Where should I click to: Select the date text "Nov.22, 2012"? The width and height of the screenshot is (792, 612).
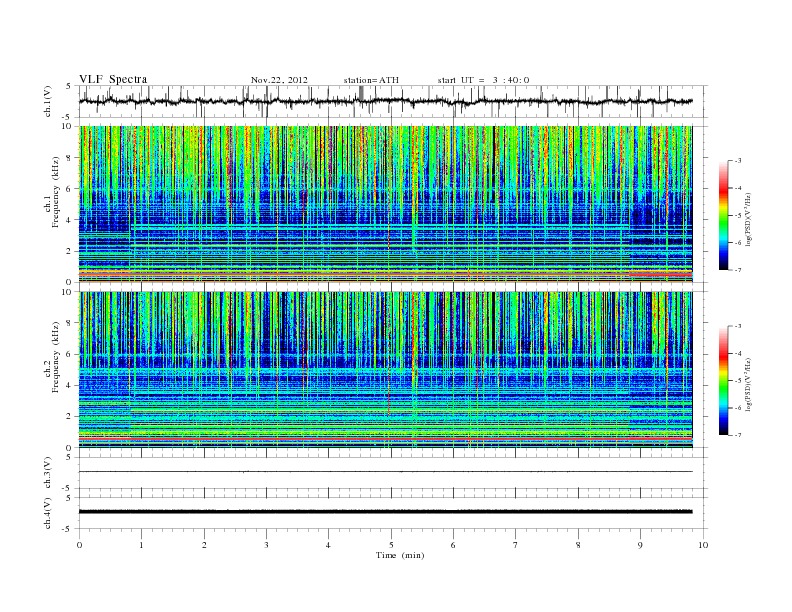click(279, 80)
